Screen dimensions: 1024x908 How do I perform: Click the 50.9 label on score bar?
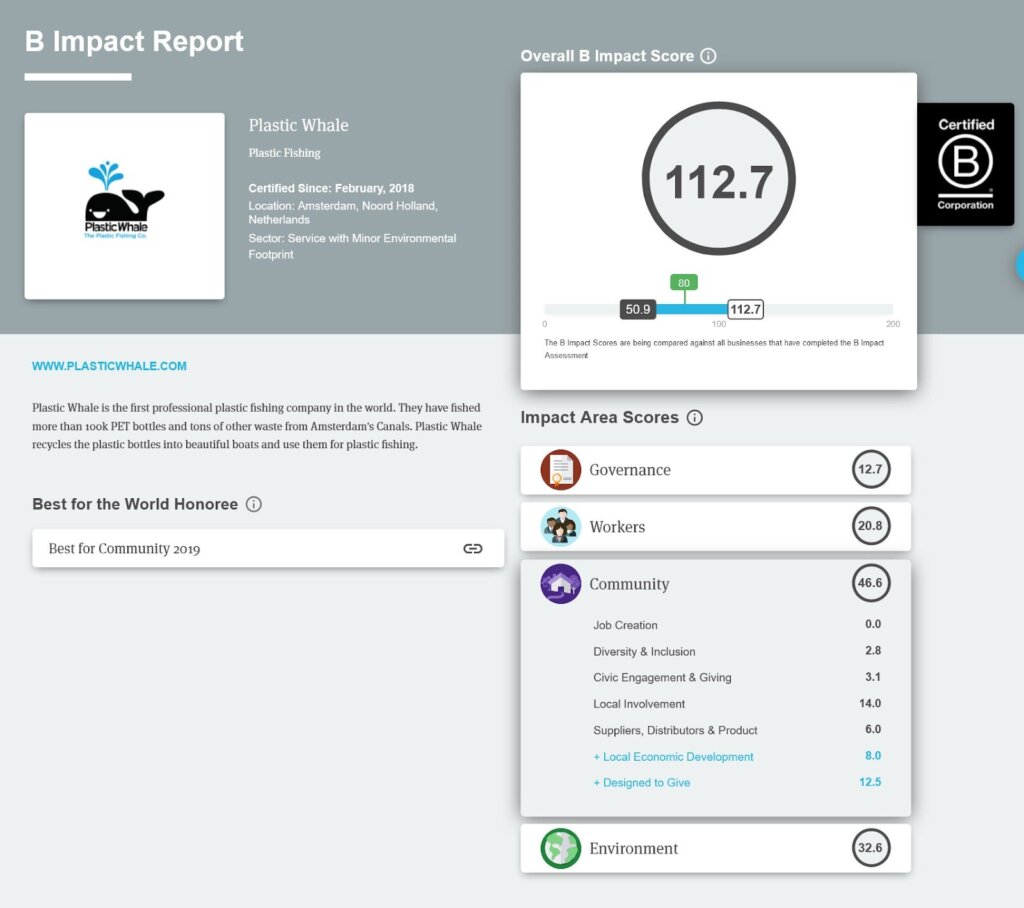638,309
